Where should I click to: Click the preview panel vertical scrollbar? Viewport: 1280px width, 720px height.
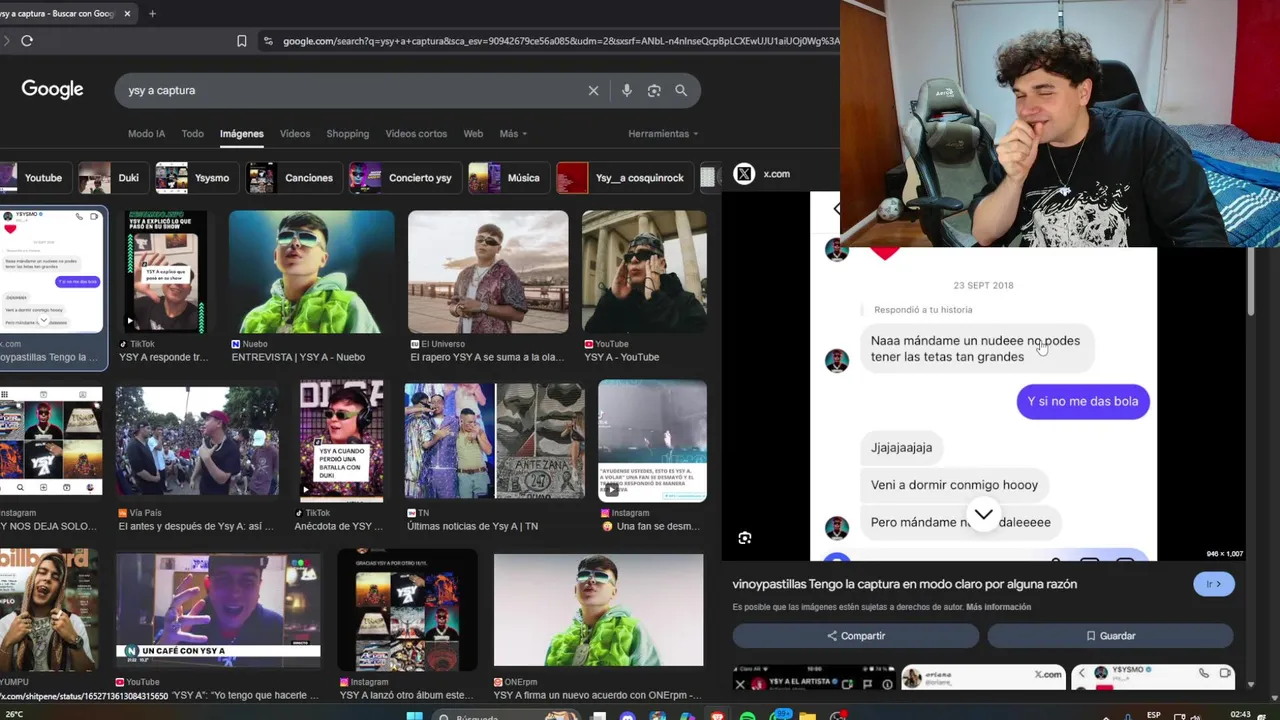(1251, 280)
